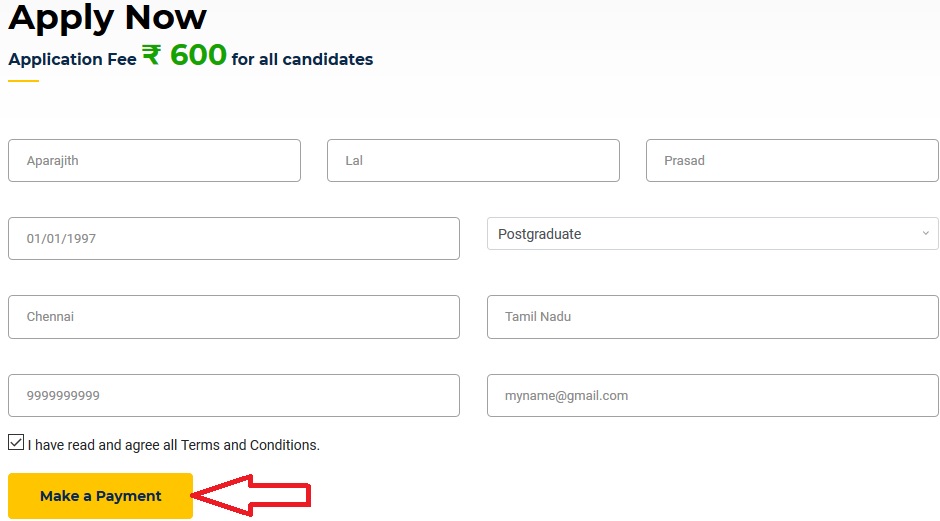Click the 'for all candidates' text
The image size is (940, 521).
click(x=302, y=59)
